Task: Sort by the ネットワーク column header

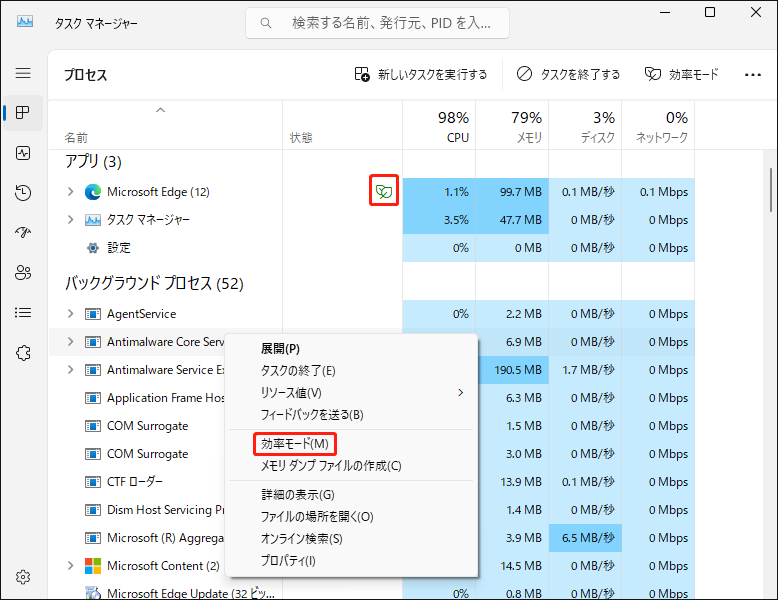Action: 658,126
